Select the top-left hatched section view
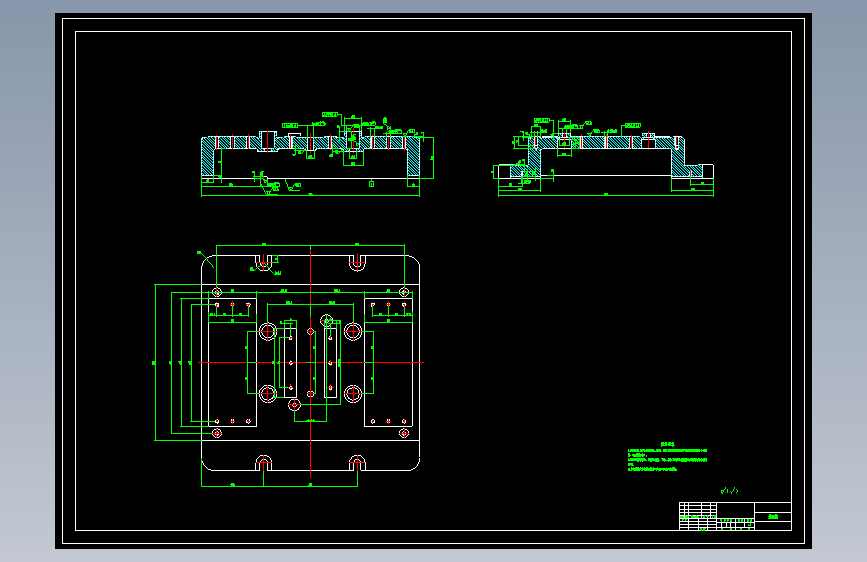Screen dimensions: 867x562 [x=317, y=154]
